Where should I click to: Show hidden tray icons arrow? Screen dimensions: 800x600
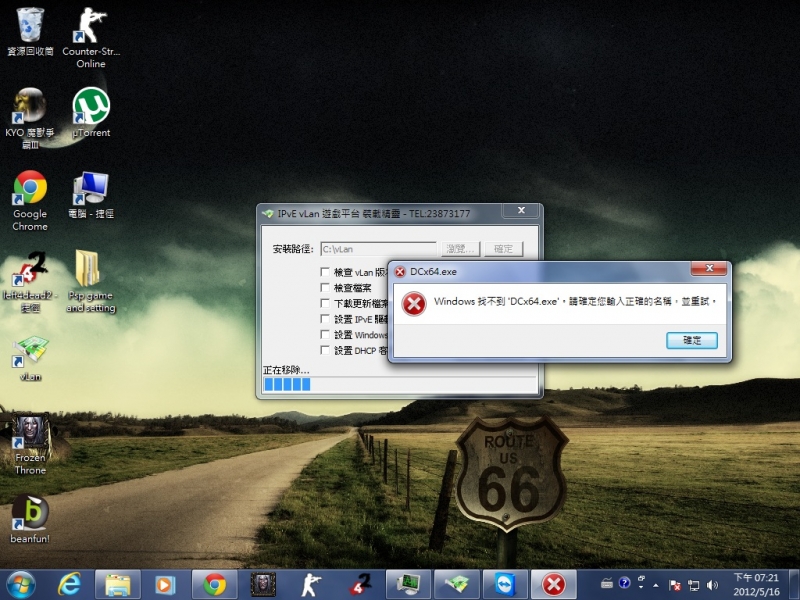point(656,585)
